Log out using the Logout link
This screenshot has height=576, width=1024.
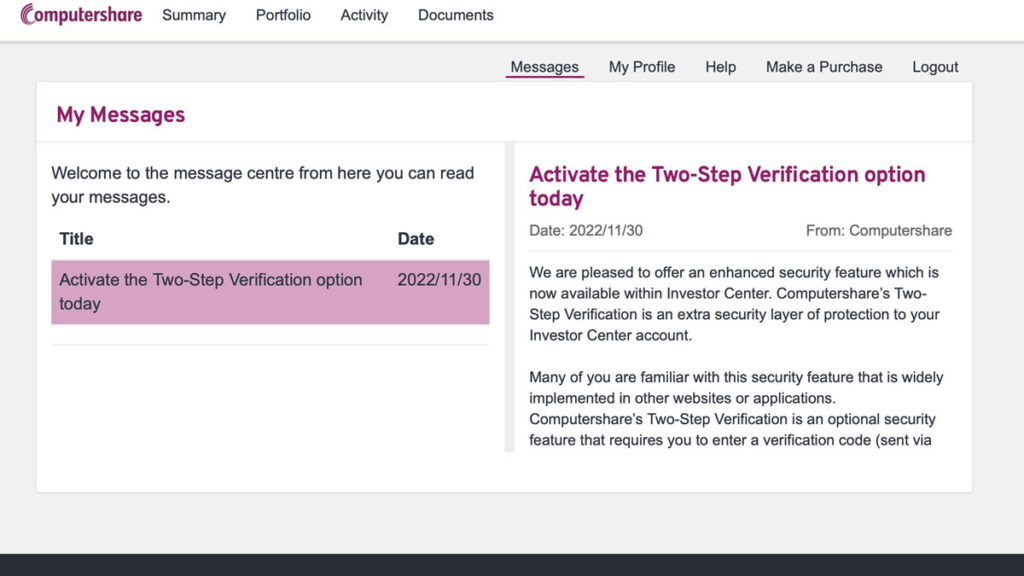pos(935,67)
